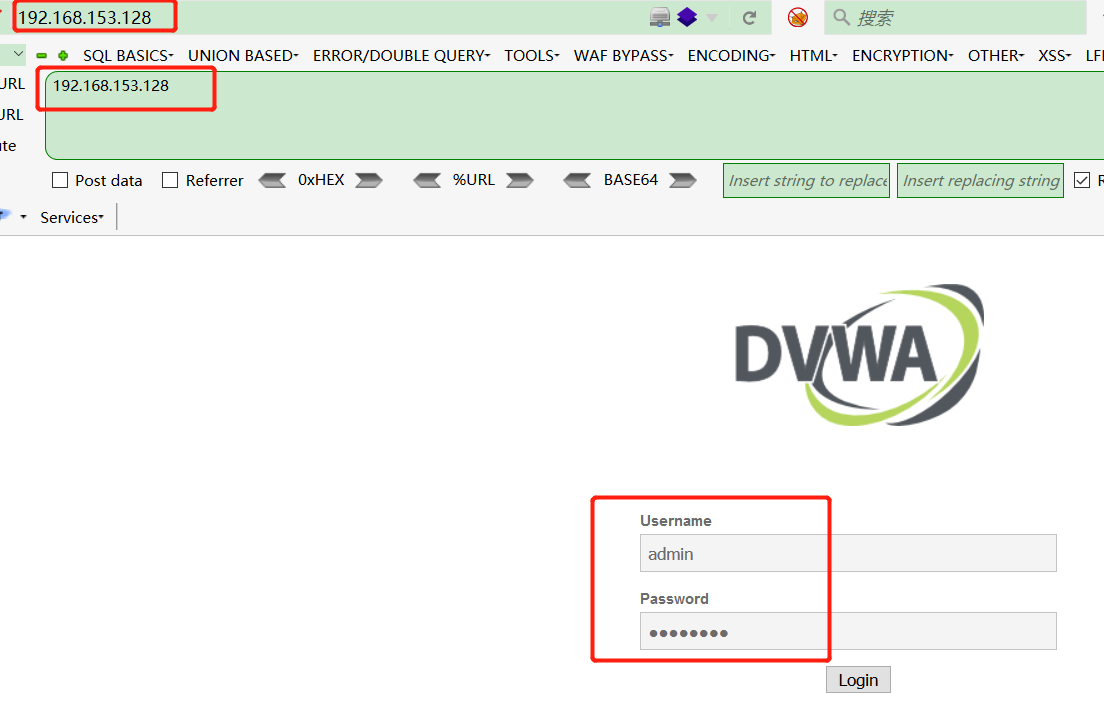
Task: Click the Username field containing admin
Action: [x=848, y=553]
